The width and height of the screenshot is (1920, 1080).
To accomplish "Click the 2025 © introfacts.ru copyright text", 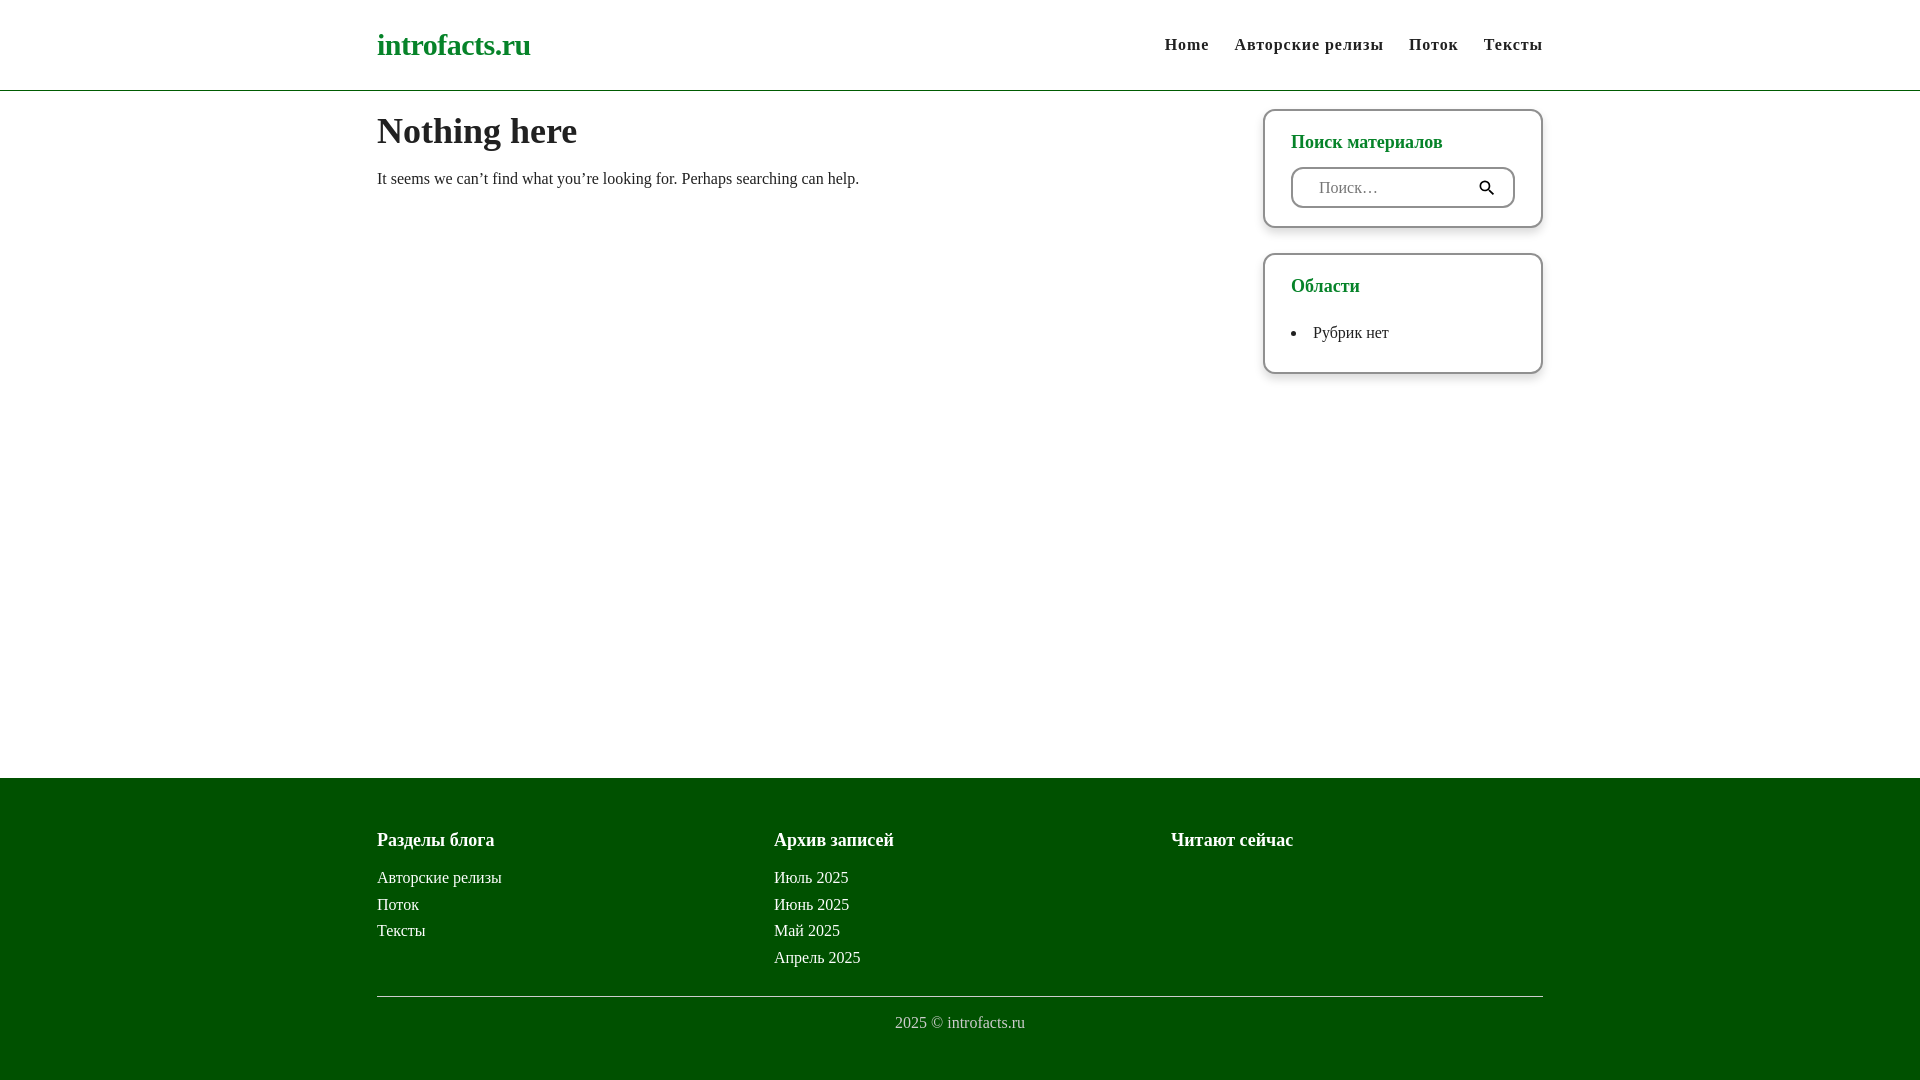I will (x=959, y=1023).
